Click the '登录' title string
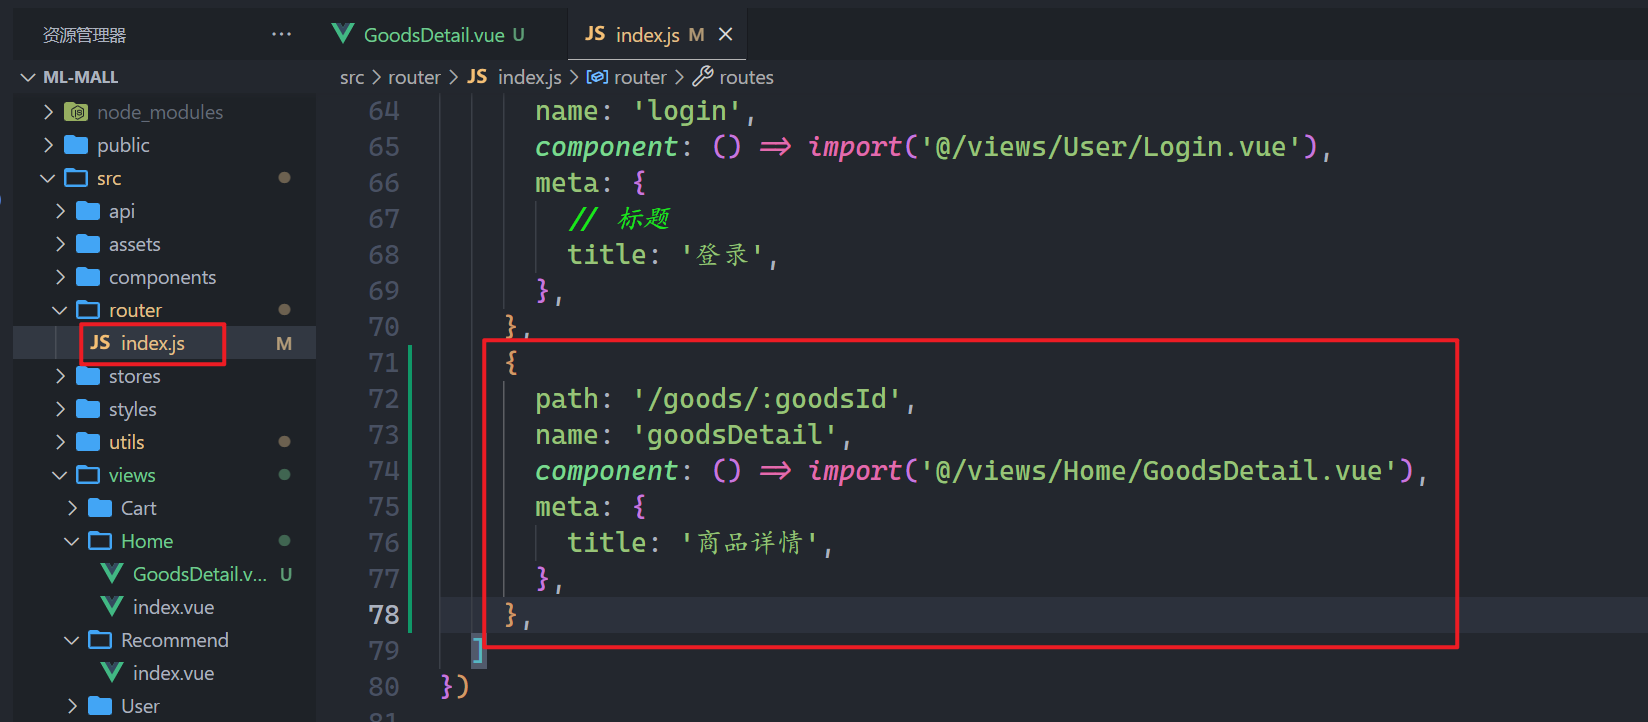This screenshot has height=722, width=1648. pos(723,255)
